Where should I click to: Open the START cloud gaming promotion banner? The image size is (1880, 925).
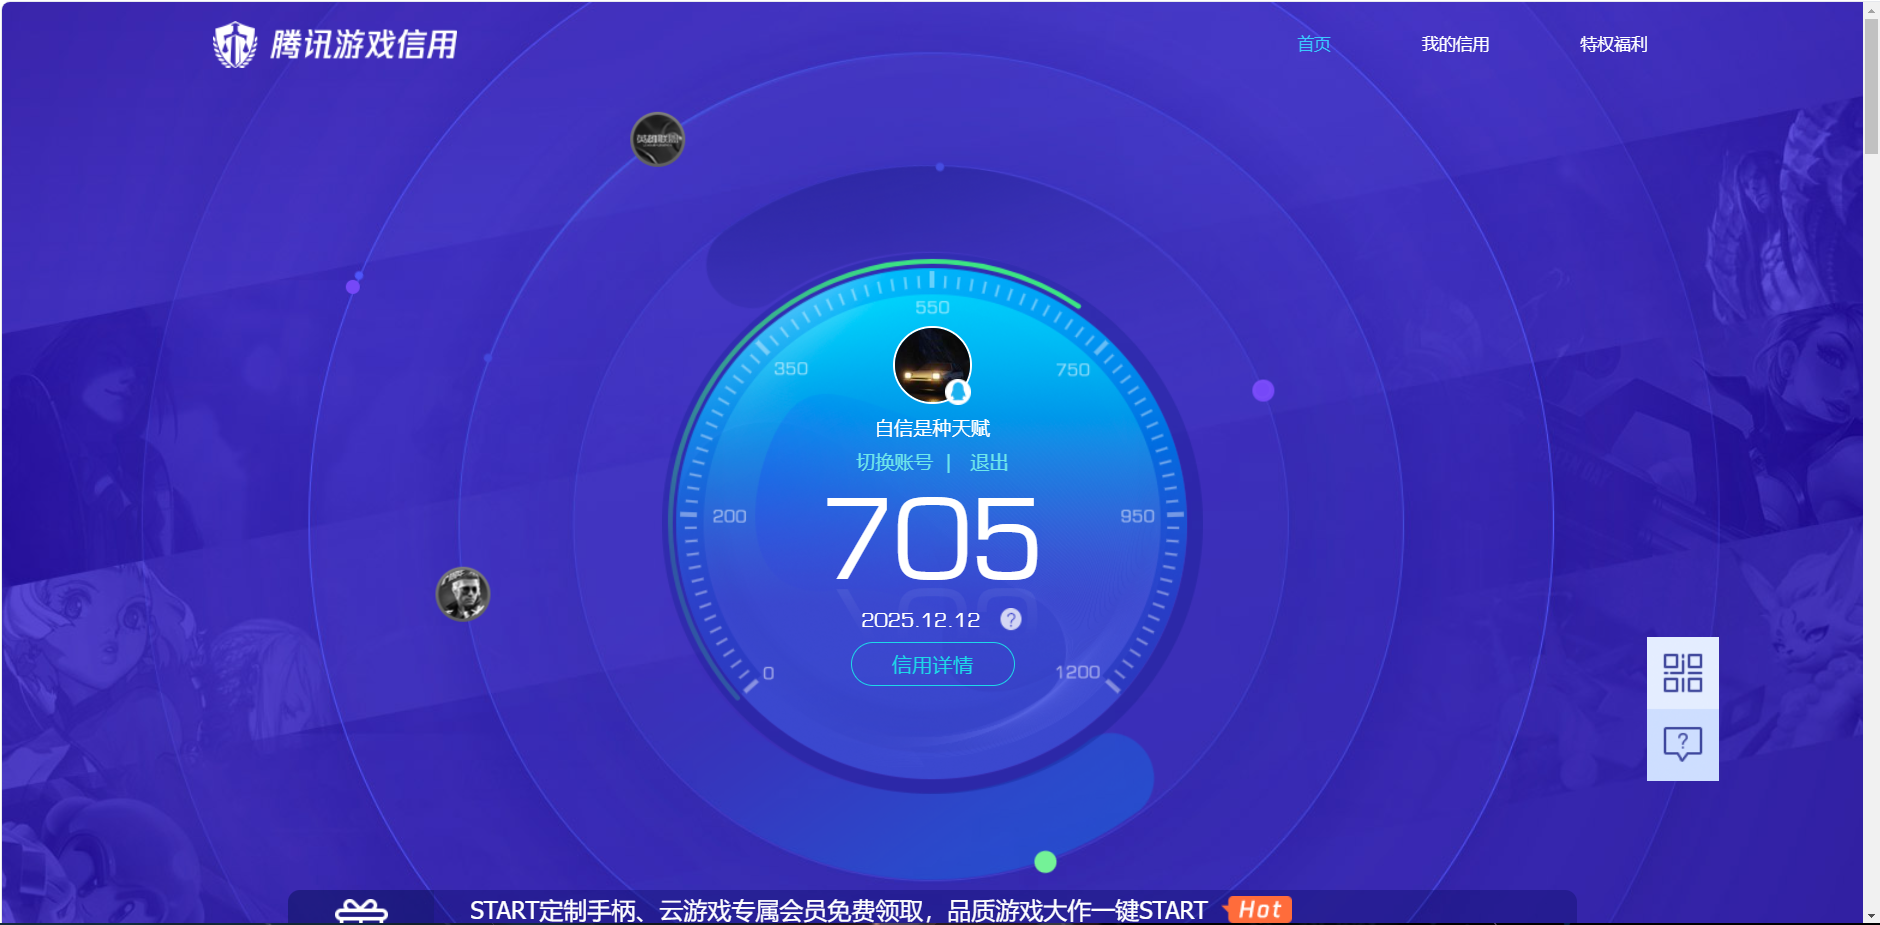point(838,909)
